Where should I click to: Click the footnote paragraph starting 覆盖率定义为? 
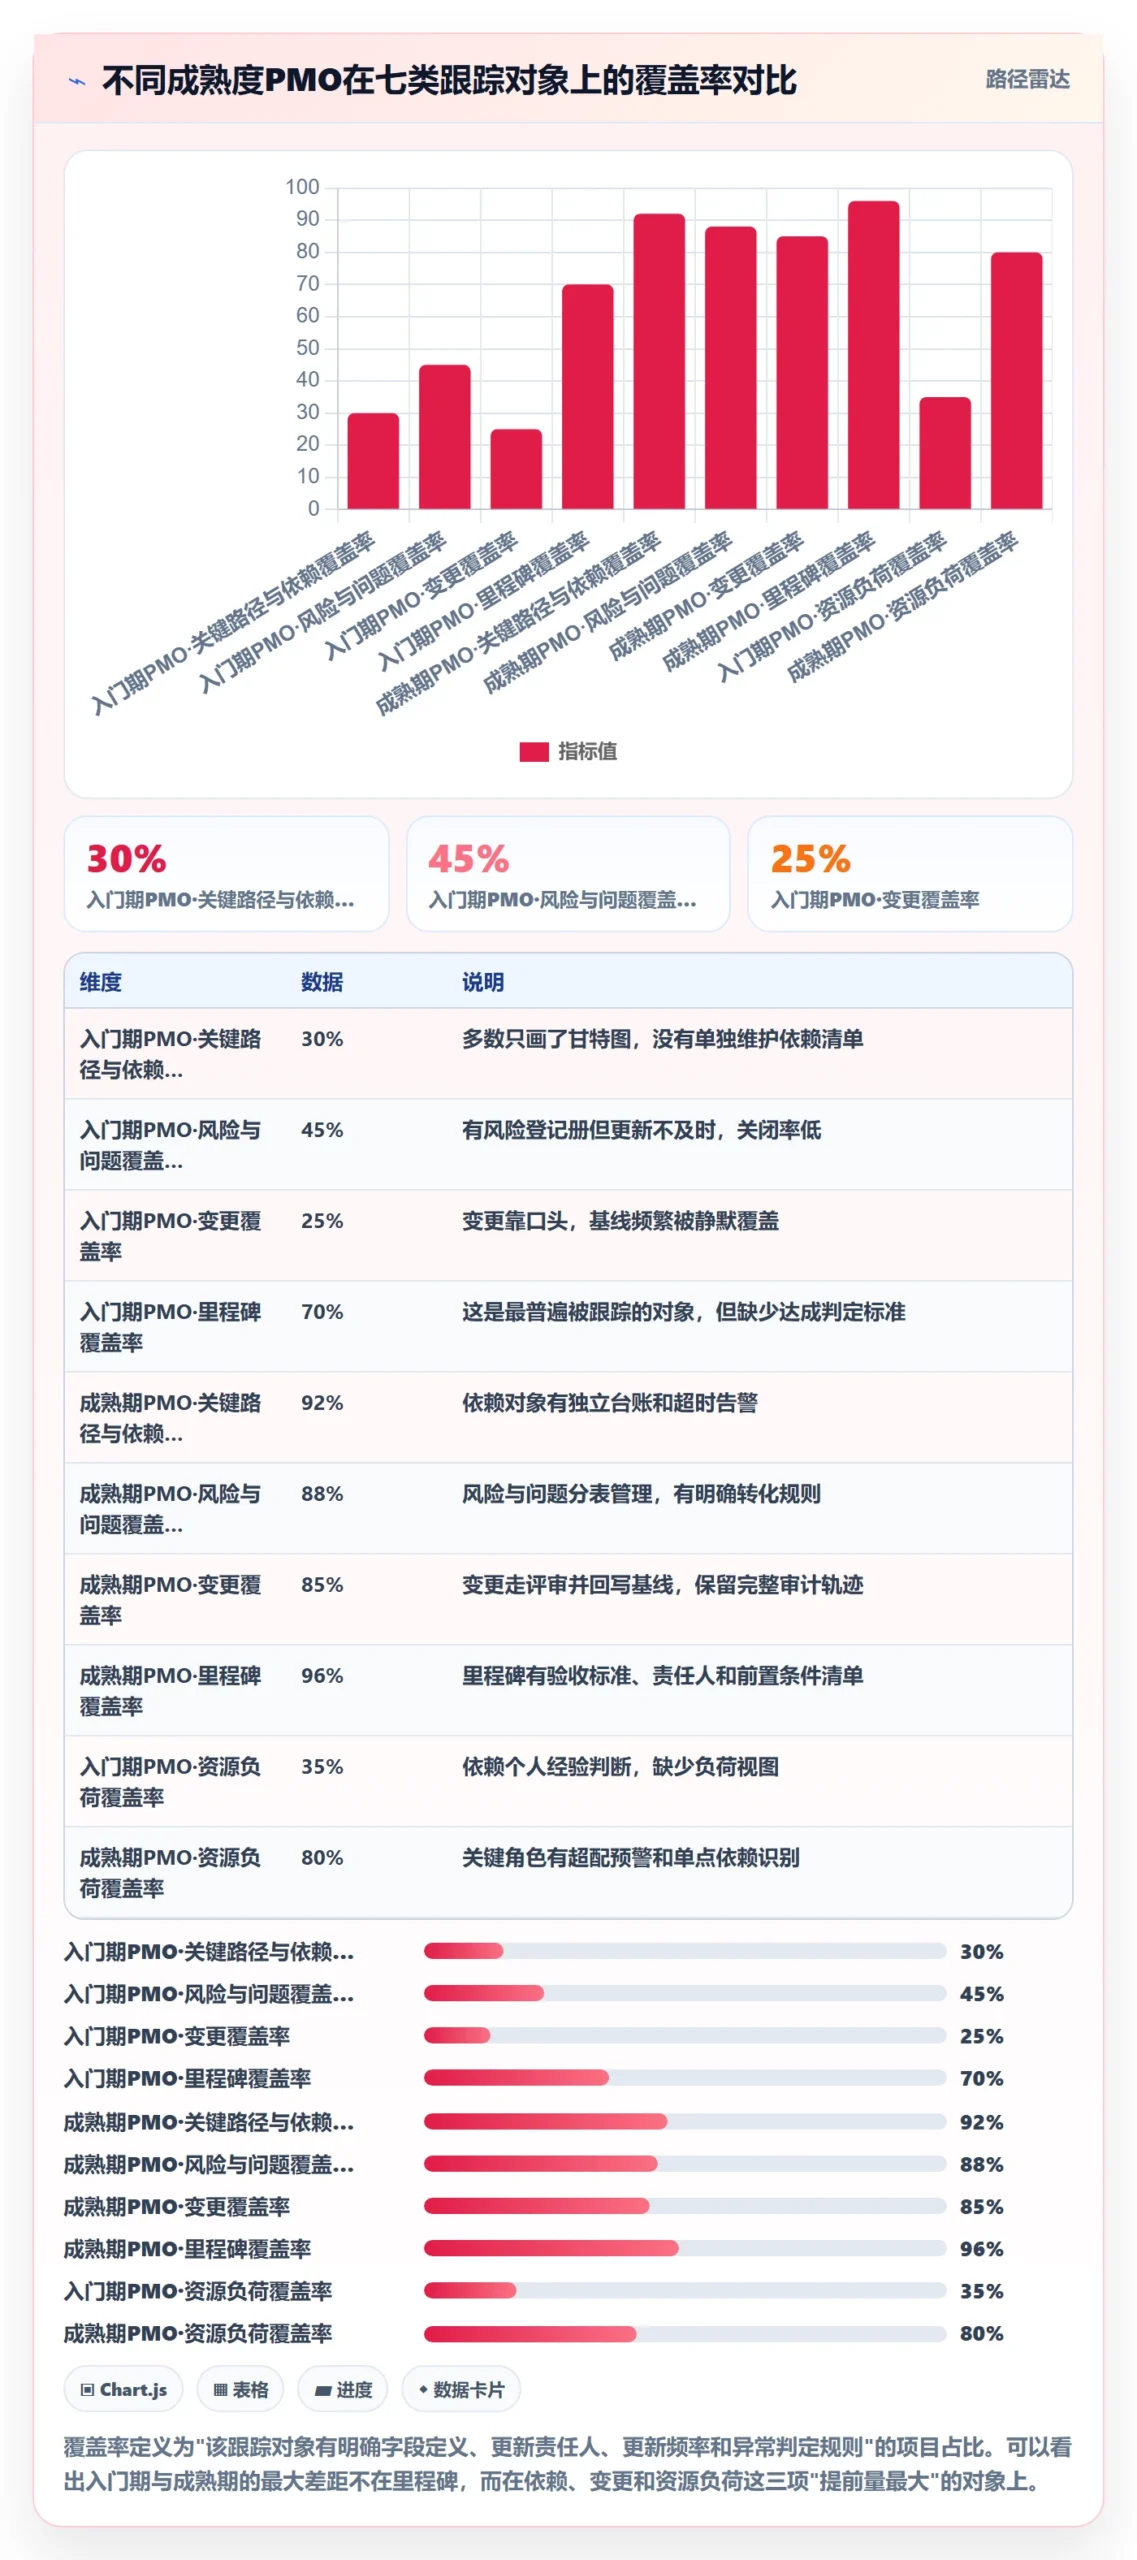(x=568, y=2464)
